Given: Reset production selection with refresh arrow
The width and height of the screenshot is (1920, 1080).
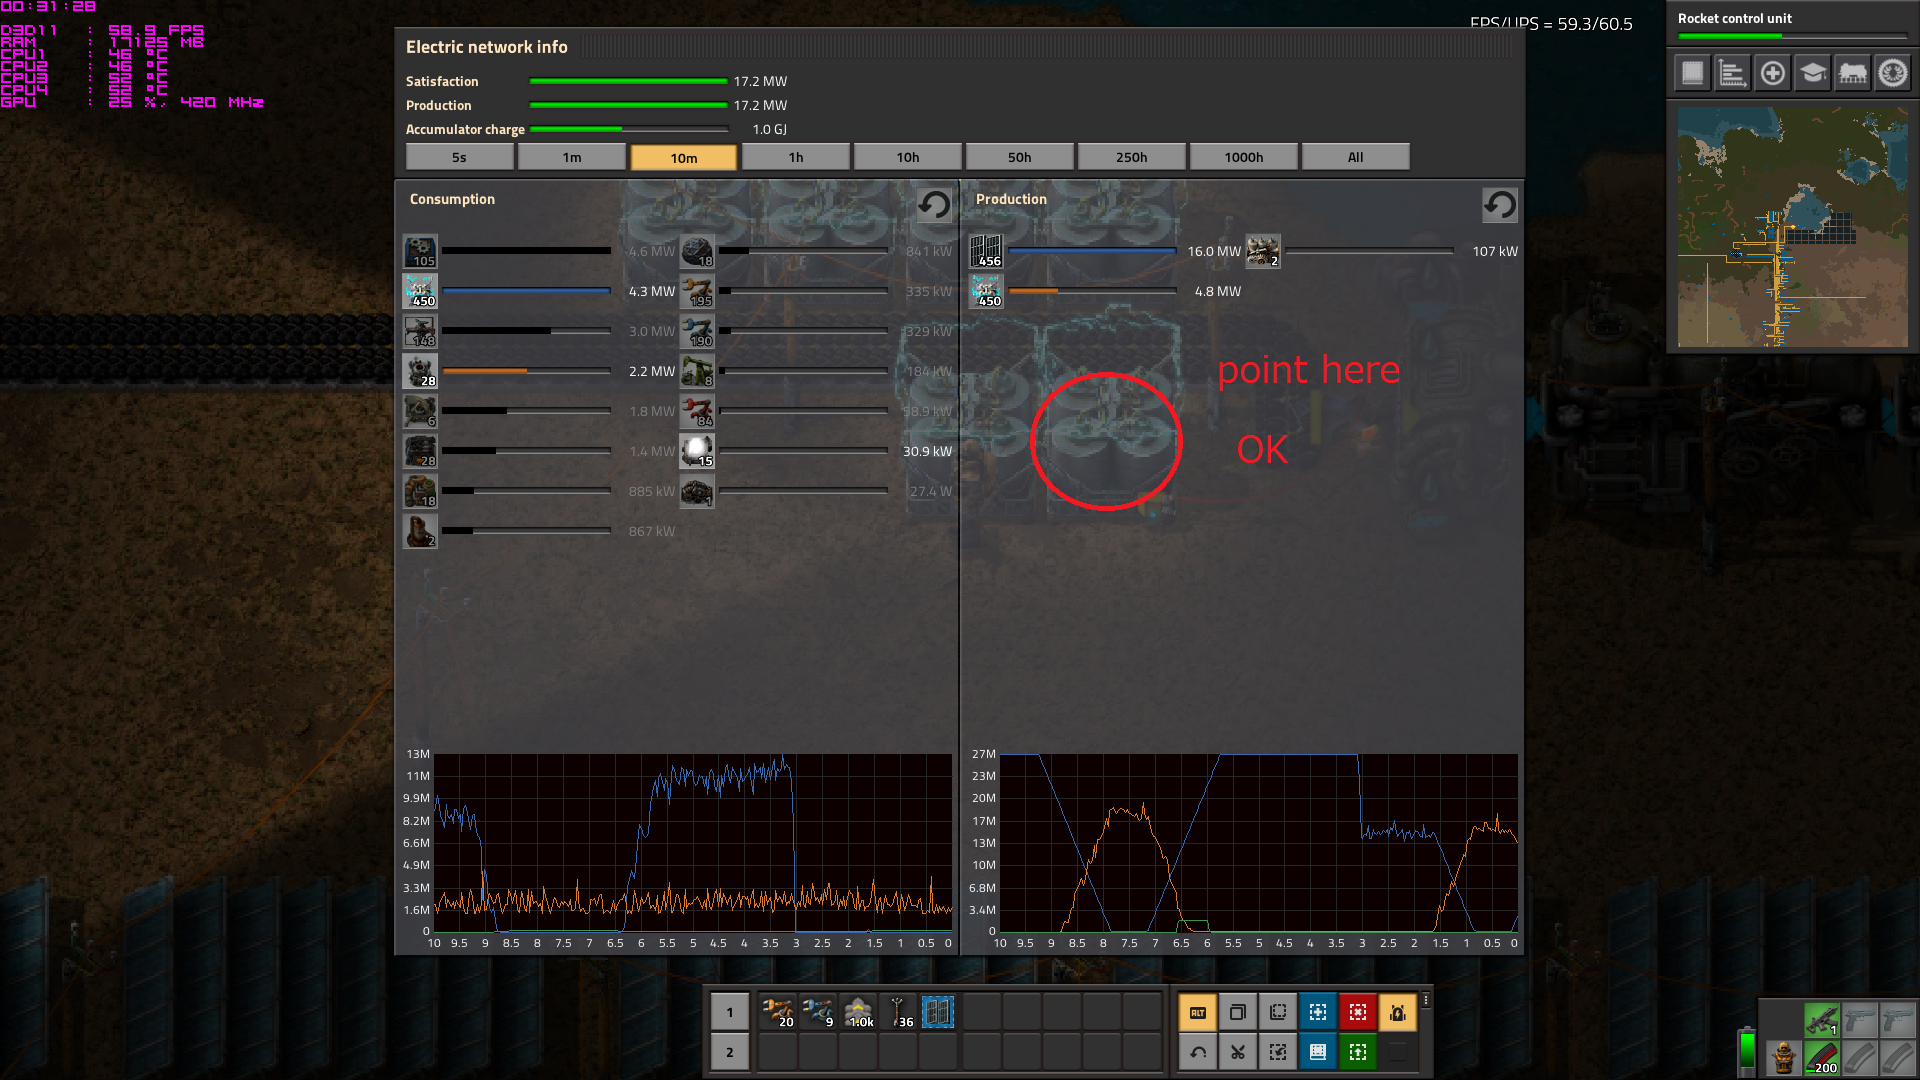Looking at the screenshot, I should pyautogui.click(x=1499, y=205).
